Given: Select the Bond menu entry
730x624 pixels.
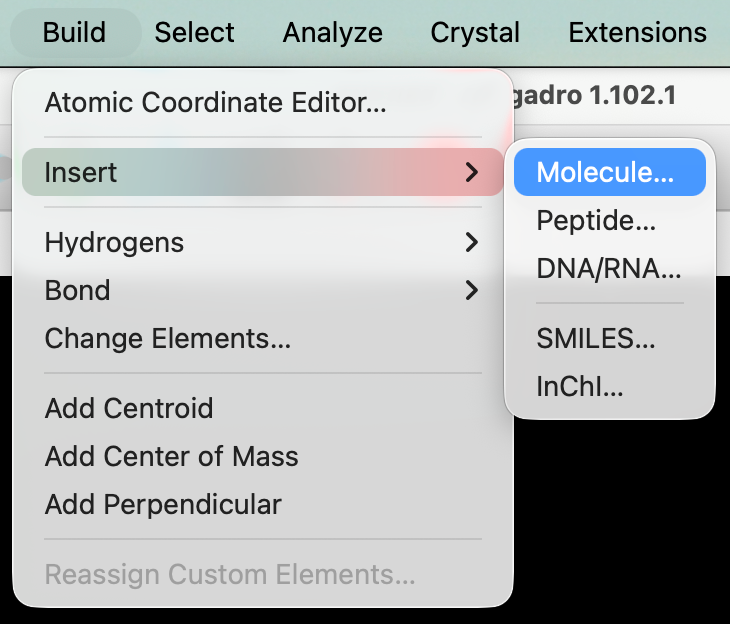Looking at the screenshot, I should pyautogui.click(x=78, y=290).
